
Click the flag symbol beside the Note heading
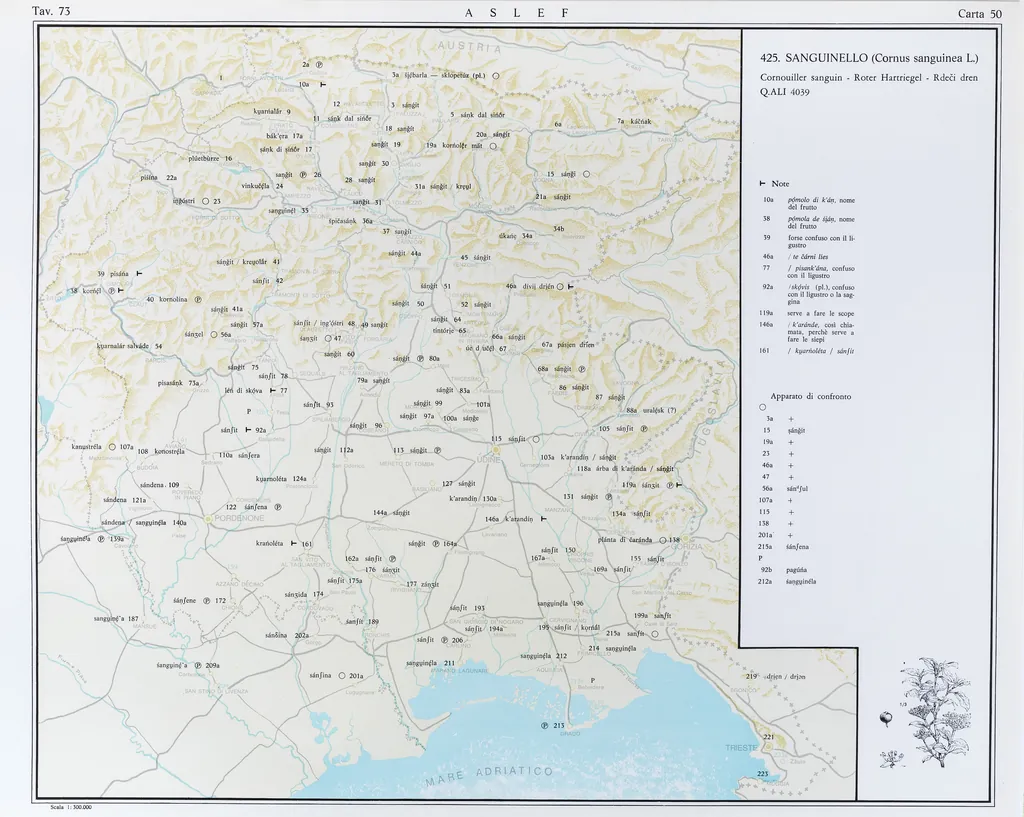click(x=763, y=184)
